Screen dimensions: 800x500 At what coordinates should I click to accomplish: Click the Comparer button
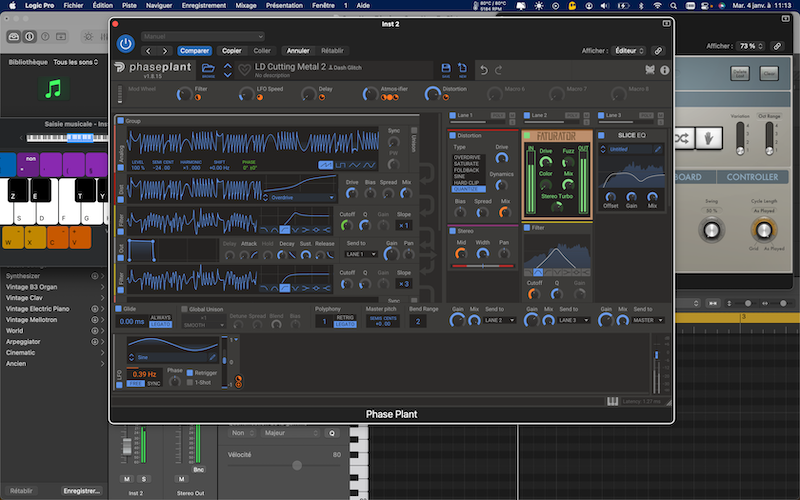pyautogui.click(x=194, y=51)
